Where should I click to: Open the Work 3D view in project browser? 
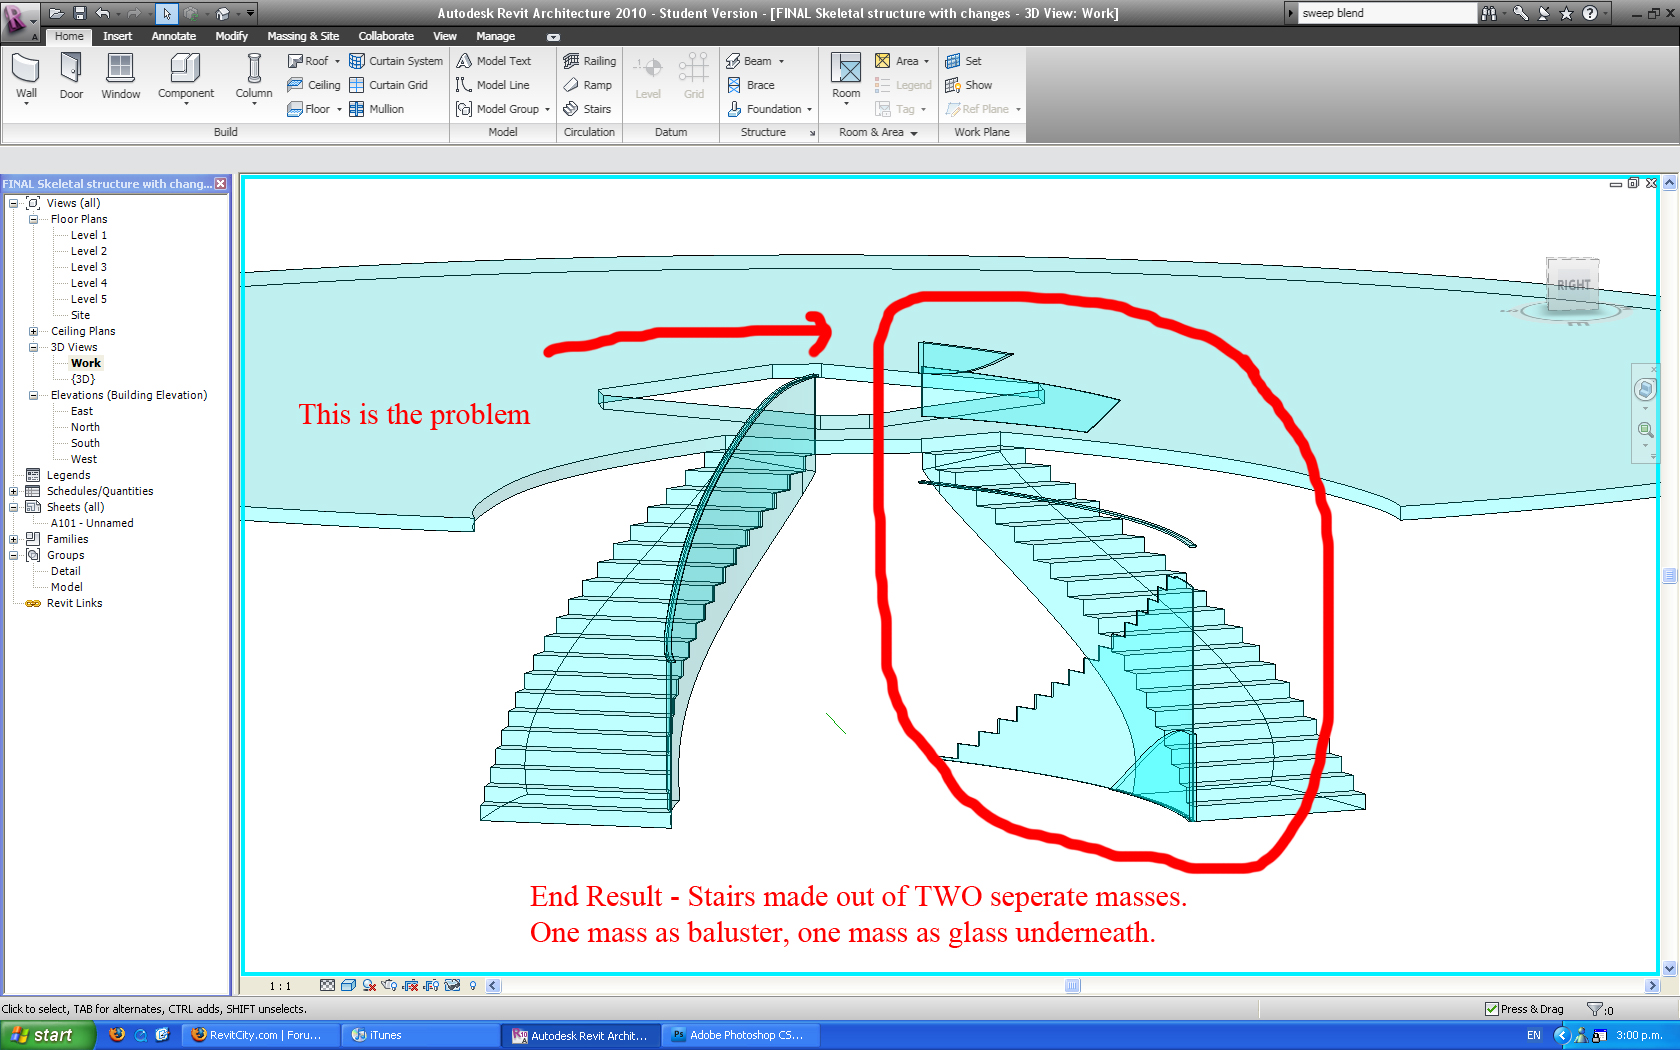pos(85,363)
